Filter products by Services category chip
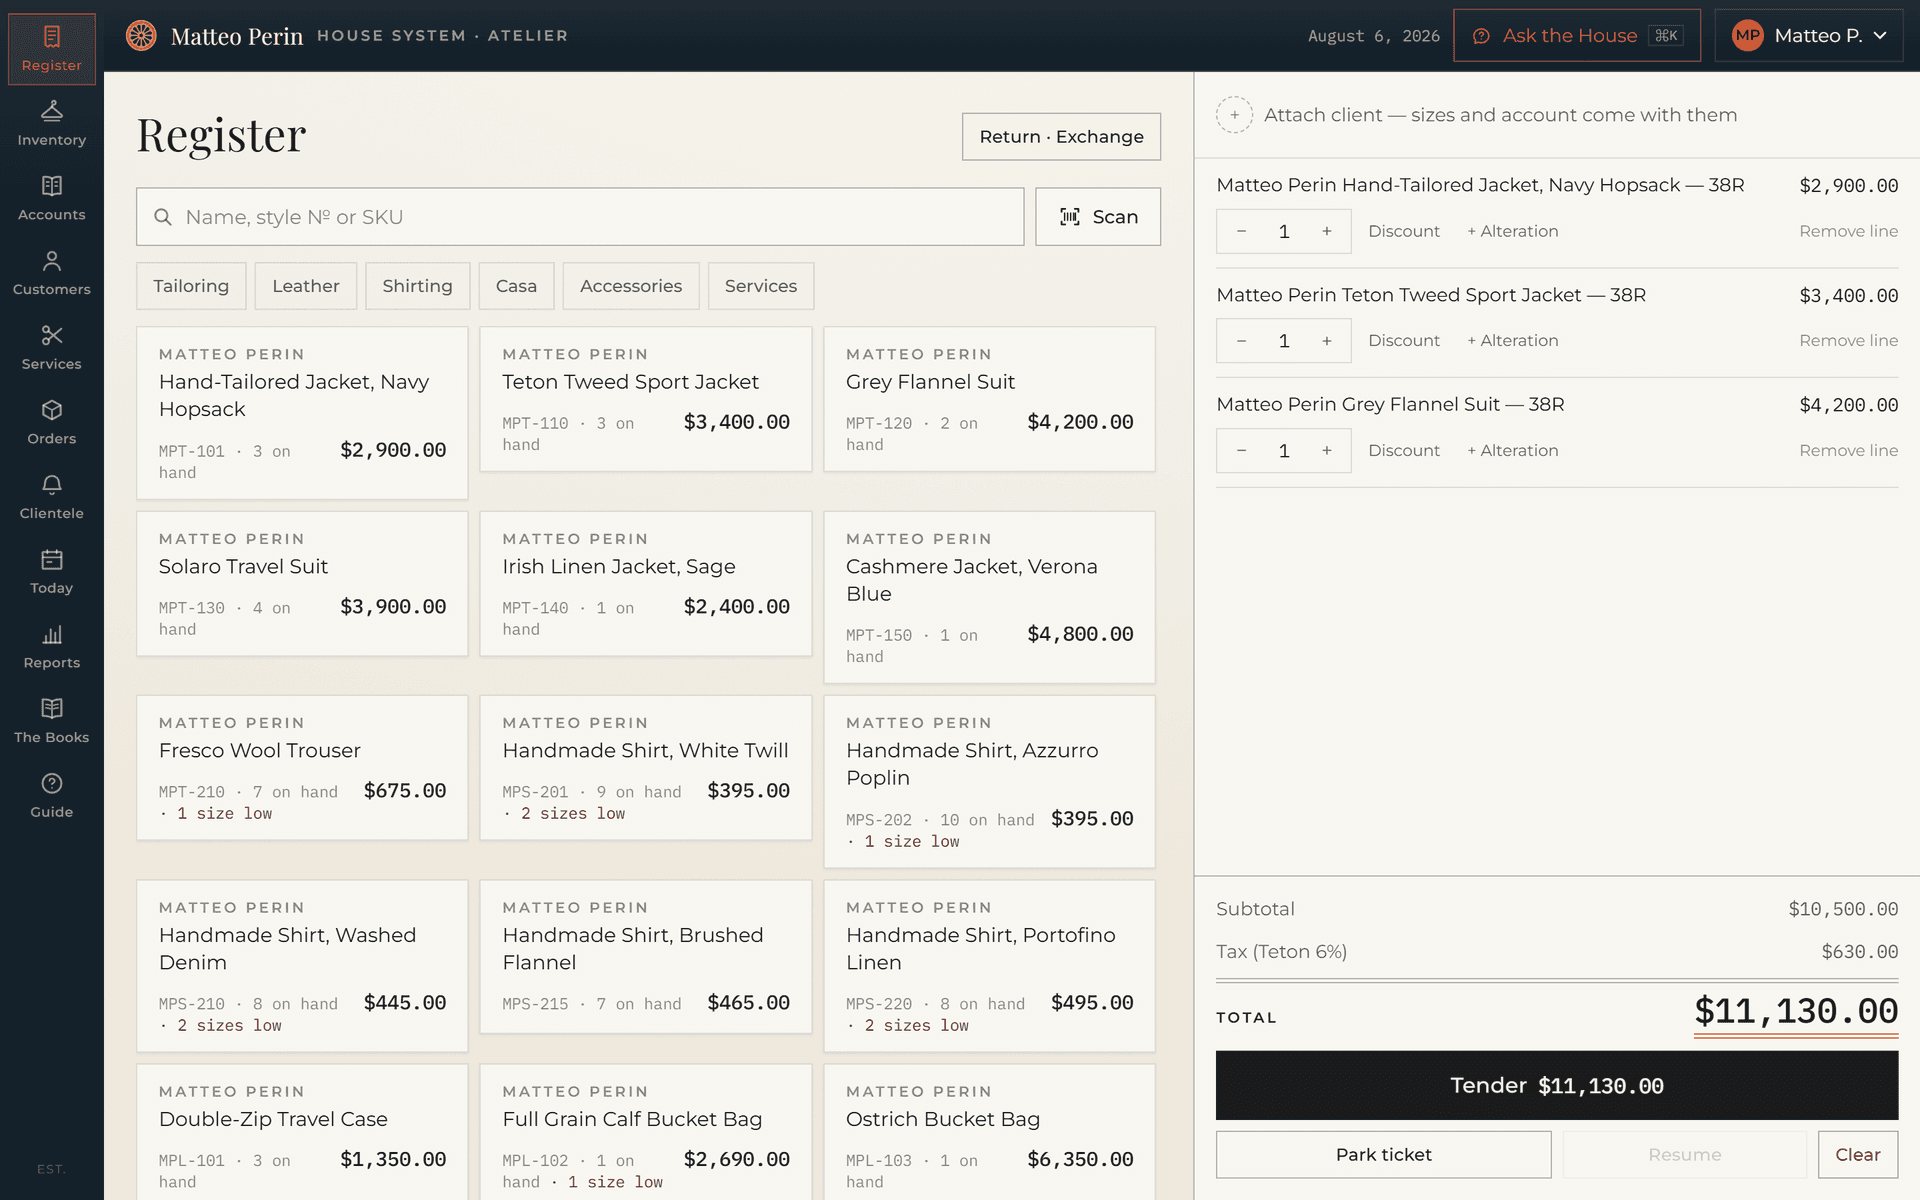1920x1200 pixels. click(x=761, y=286)
